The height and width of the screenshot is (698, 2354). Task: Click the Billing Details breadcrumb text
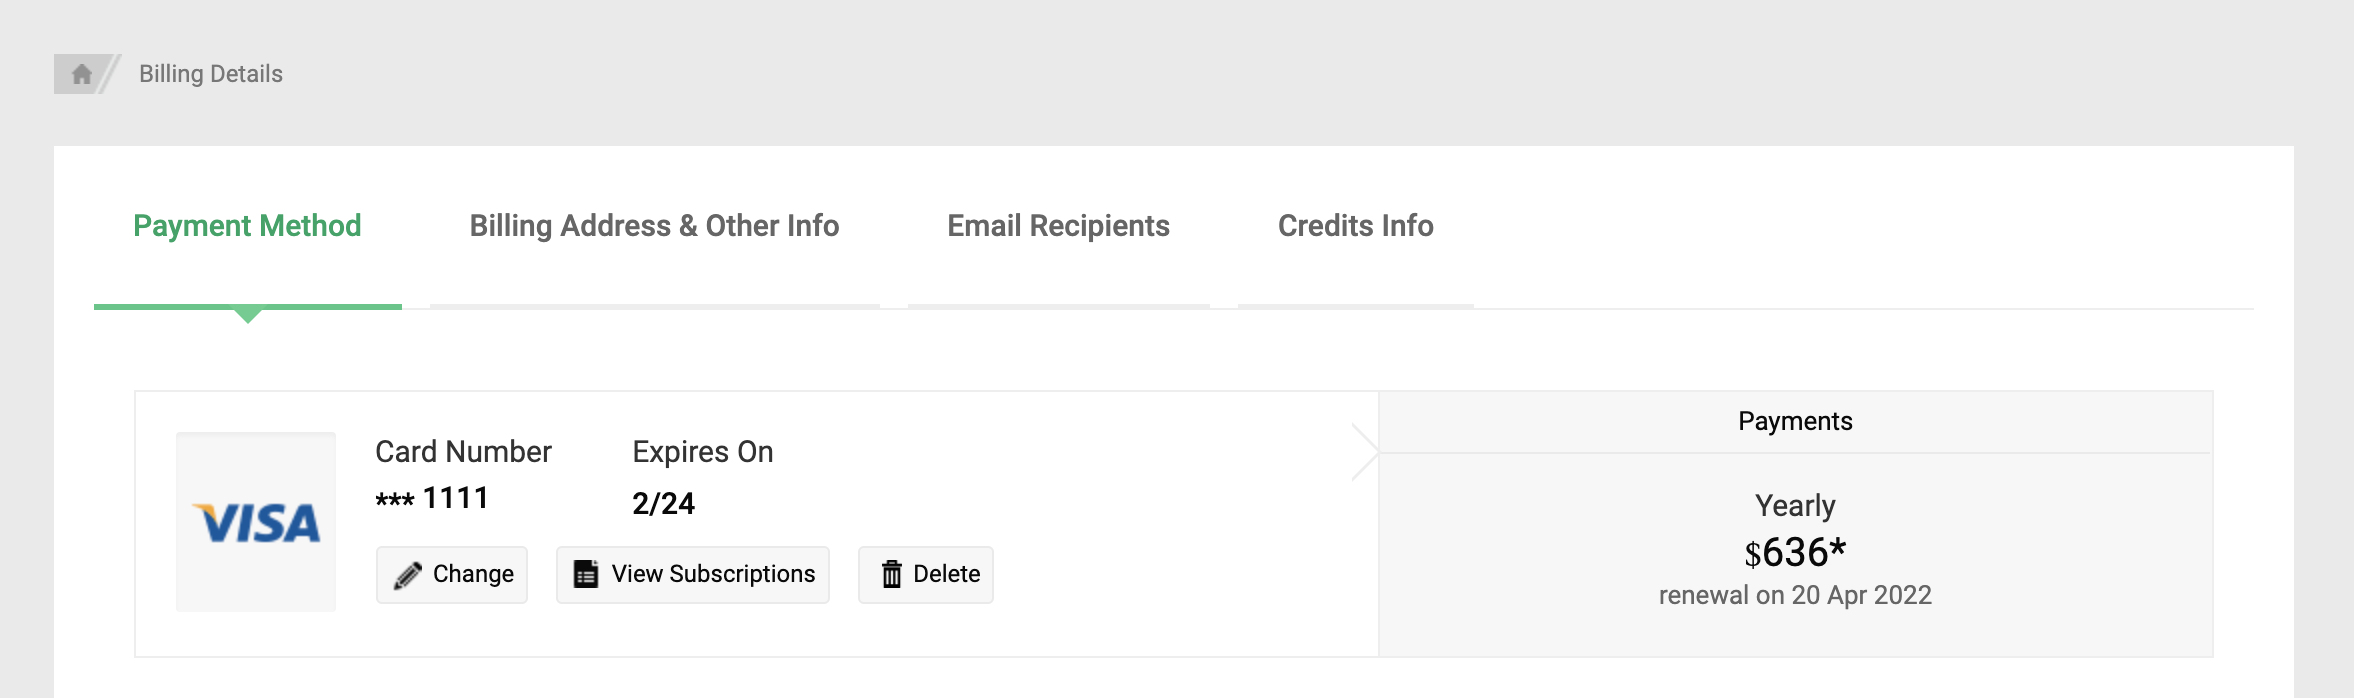210,74
